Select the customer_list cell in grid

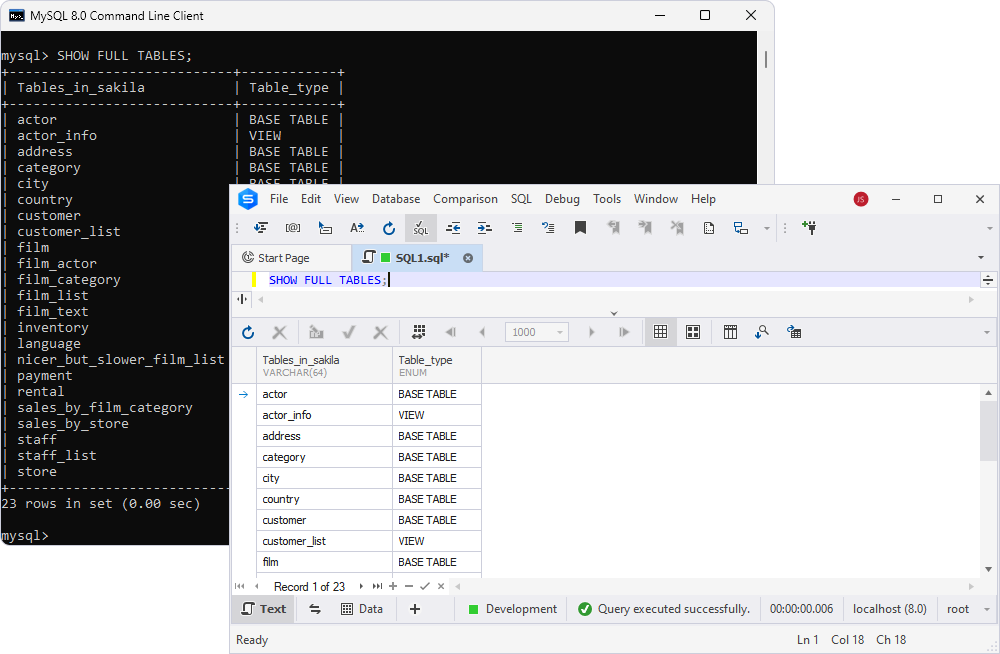click(x=324, y=541)
